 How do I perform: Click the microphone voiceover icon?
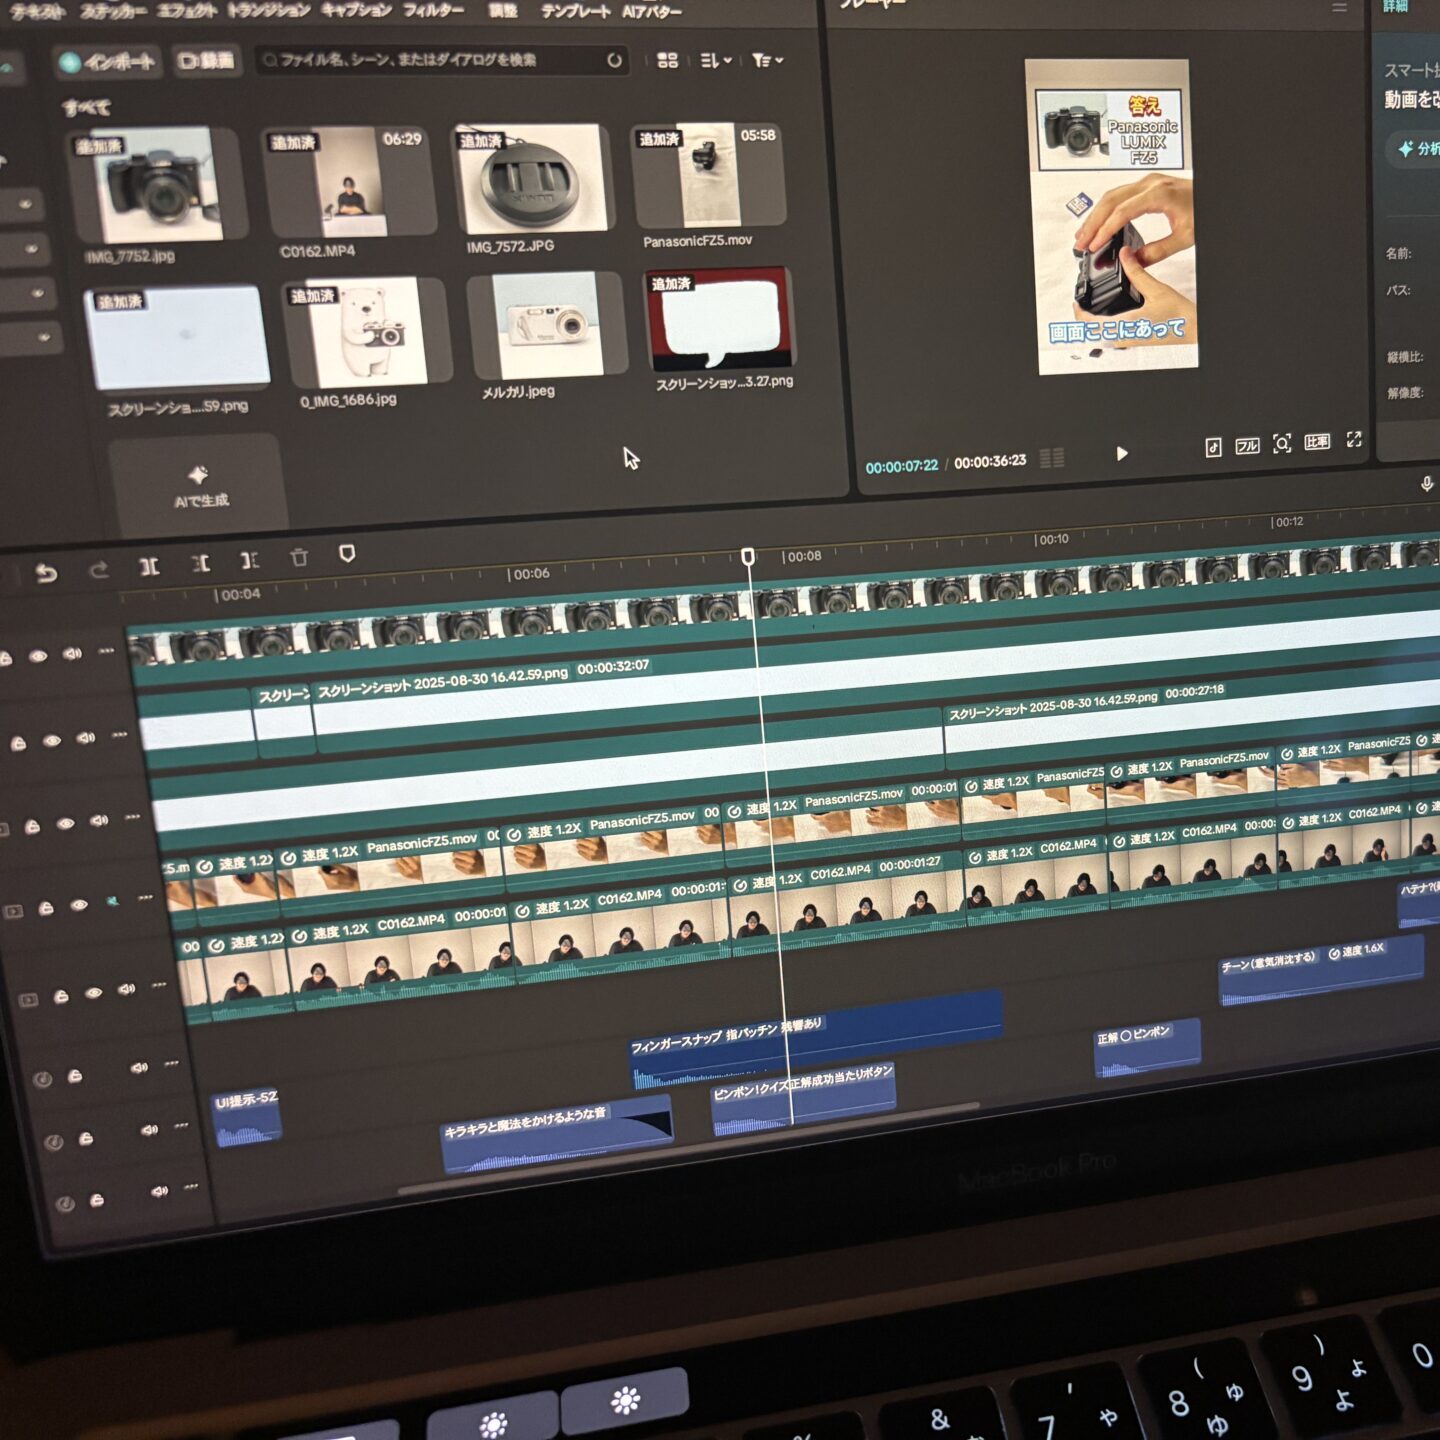pyautogui.click(x=1427, y=484)
